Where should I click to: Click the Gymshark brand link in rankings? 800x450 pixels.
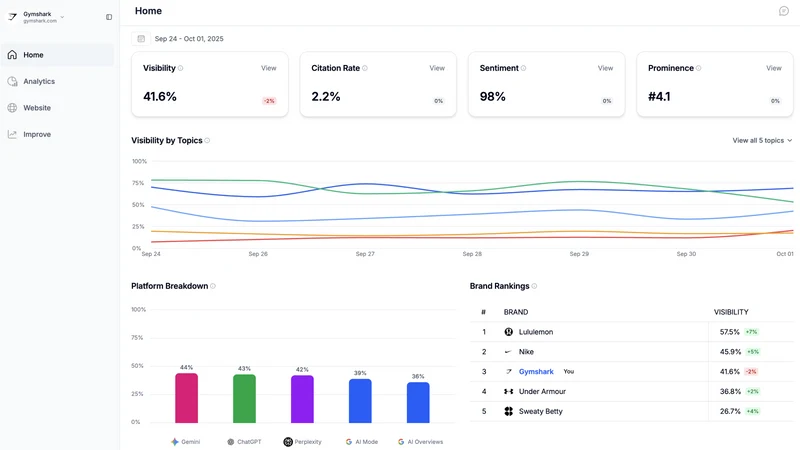(536, 372)
